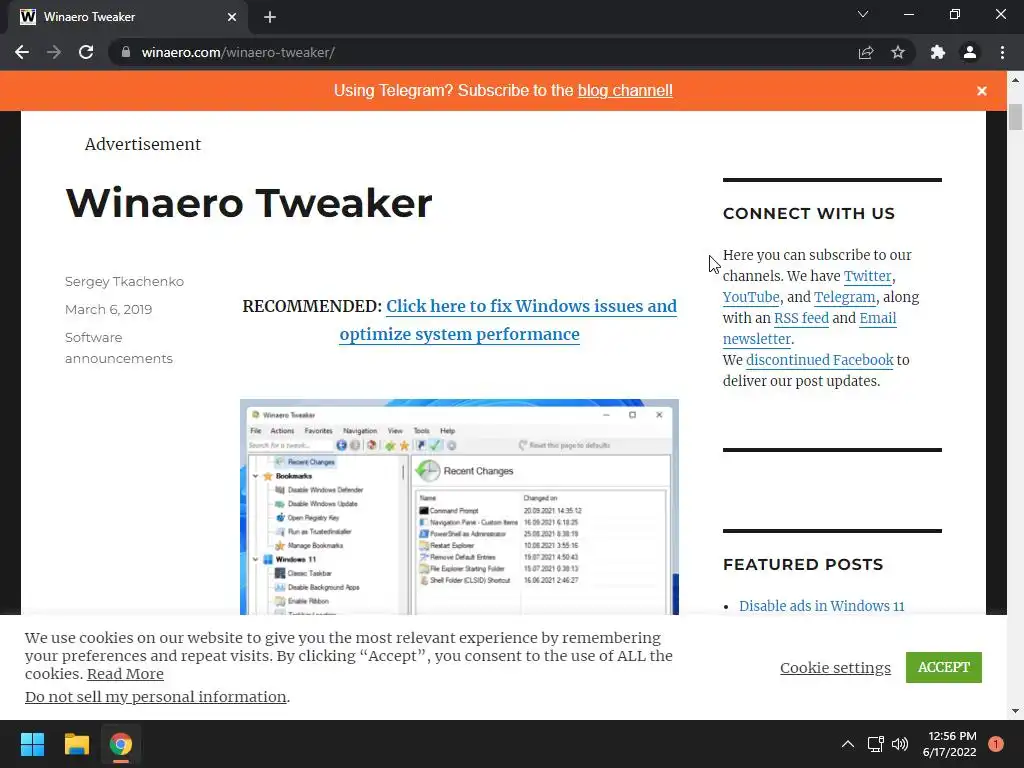Click the FEATURED POSTS heading
1024x768 pixels.
point(803,564)
